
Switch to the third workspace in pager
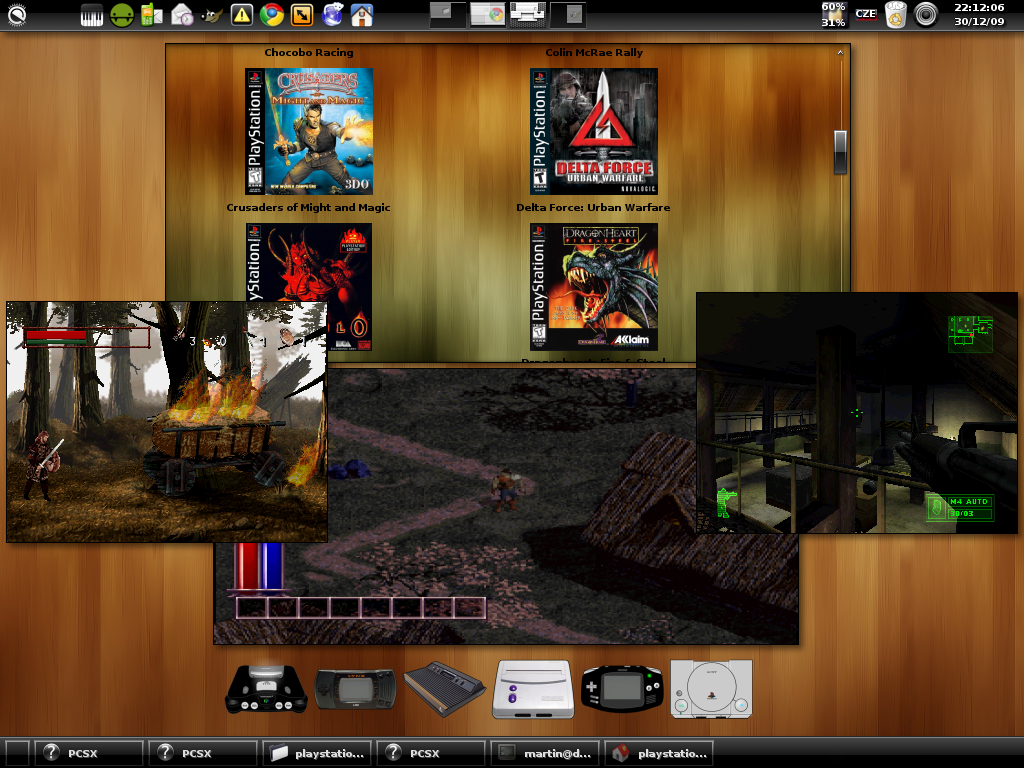(x=528, y=14)
